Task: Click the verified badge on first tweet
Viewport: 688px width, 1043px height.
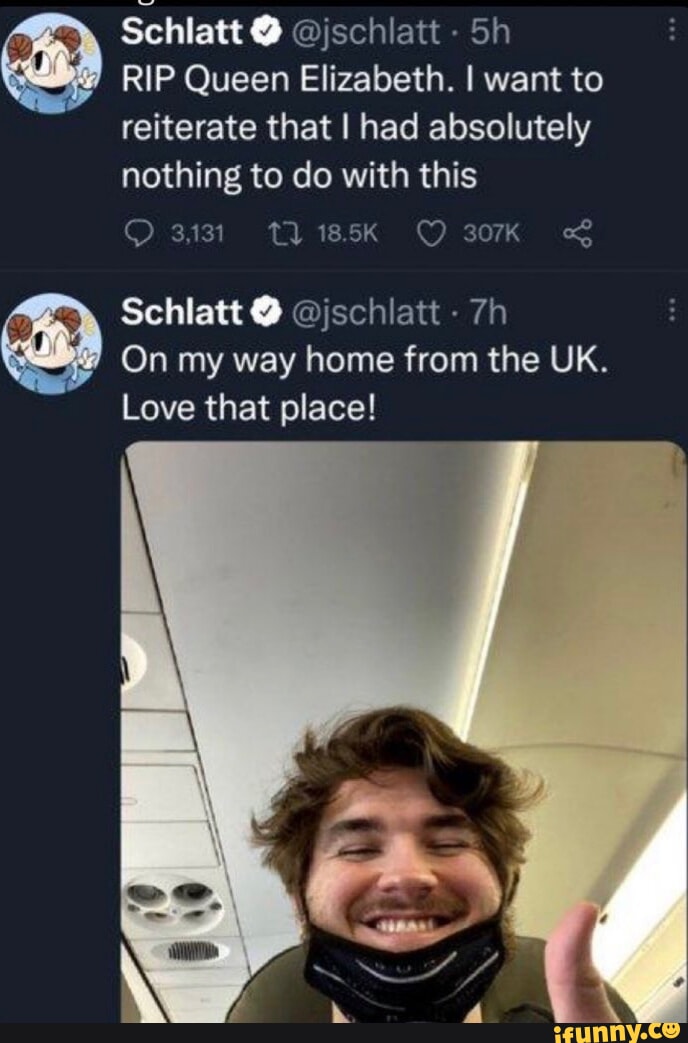Action: (x=266, y=34)
